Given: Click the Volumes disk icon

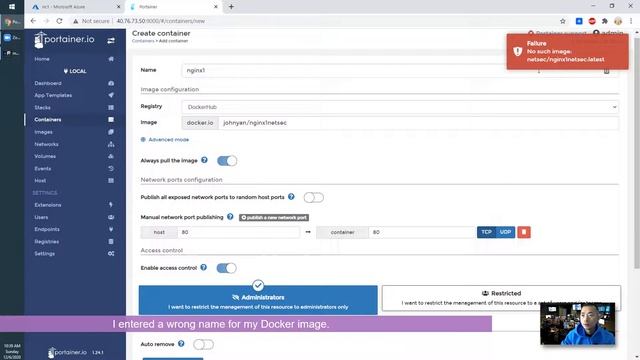Looking at the screenshot, I should (111, 156).
